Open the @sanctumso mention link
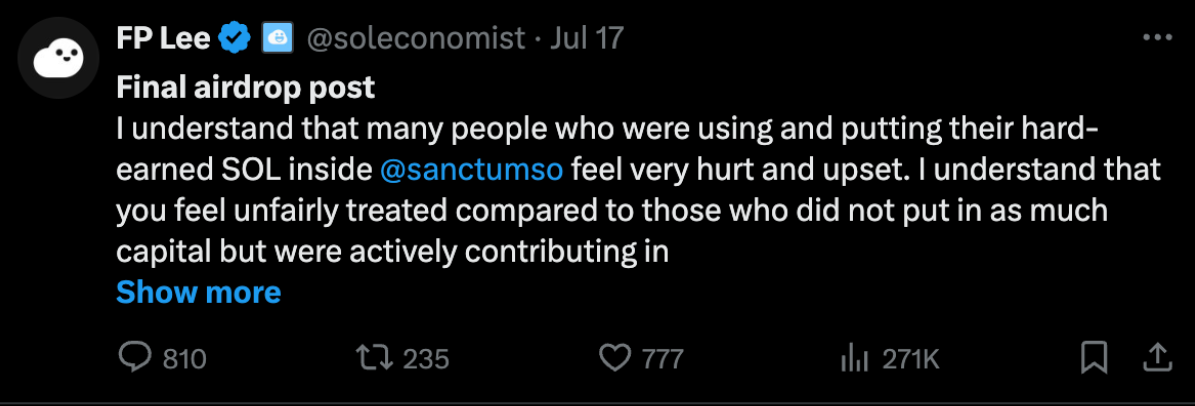 pyautogui.click(x=473, y=170)
